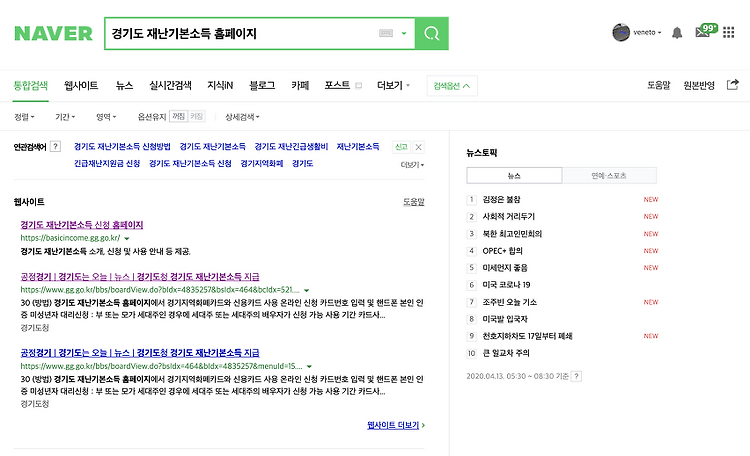This screenshot has width=750, height=456.
Task: Expand arrow next to basicincome.gg.go.kr URL
Action: [x=127, y=238]
